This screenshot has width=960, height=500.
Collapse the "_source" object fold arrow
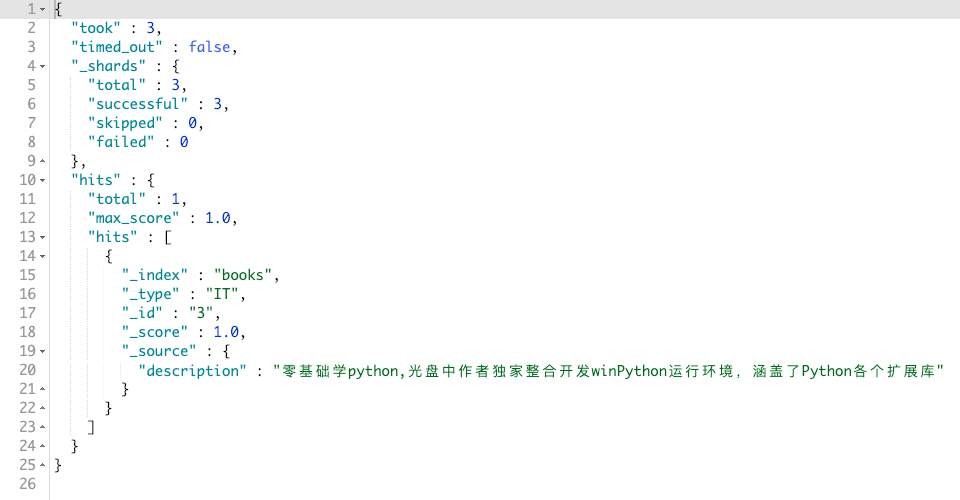click(x=42, y=351)
